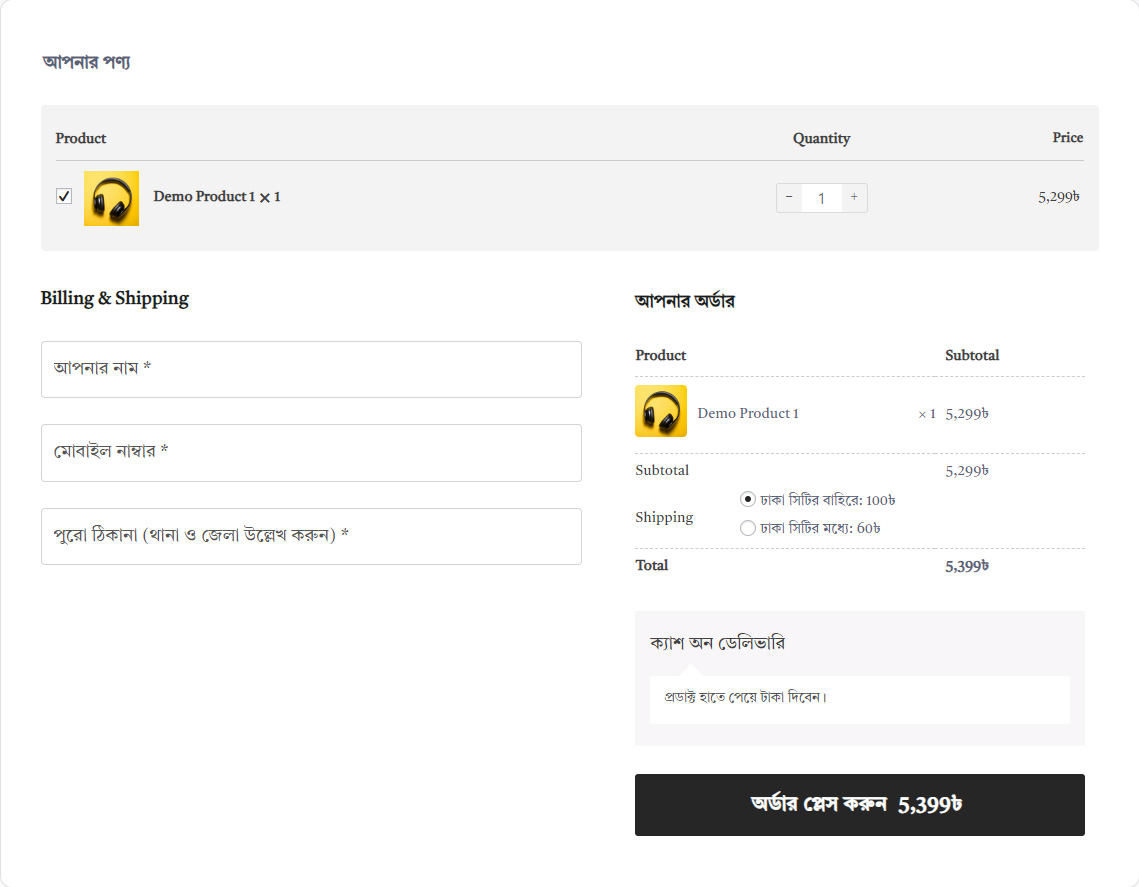Increase quantity with the plus button
This screenshot has height=887, width=1139.
tap(854, 198)
